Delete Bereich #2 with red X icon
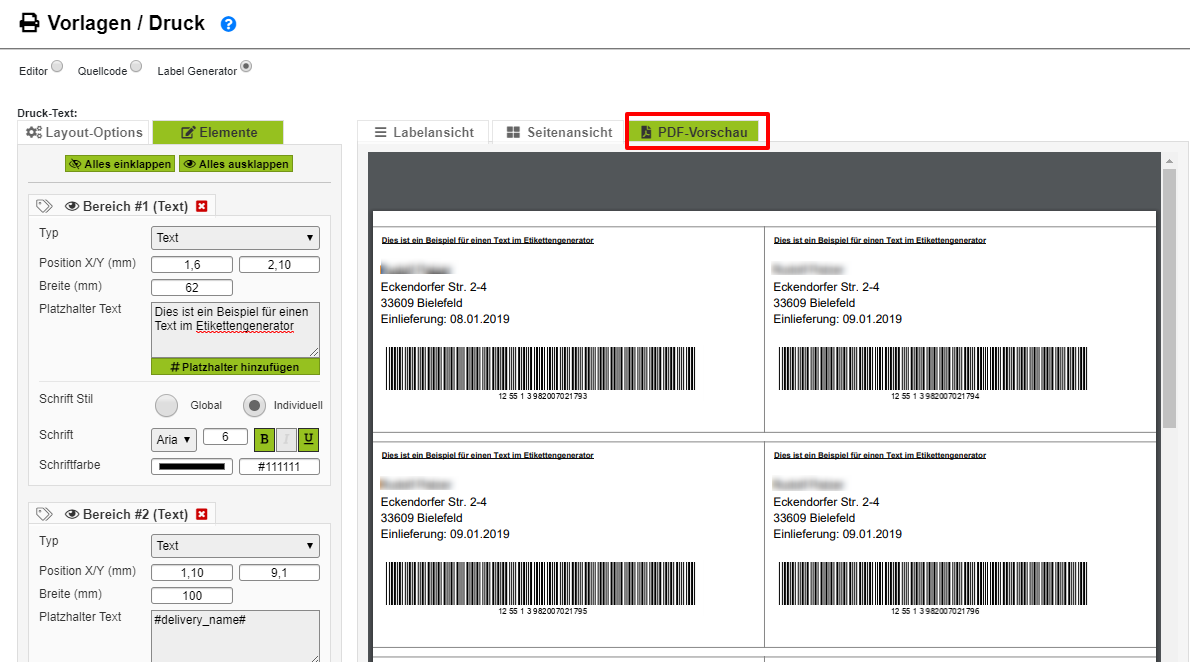Viewport: 1190px width, 662px height. click(x=202, y=515)
